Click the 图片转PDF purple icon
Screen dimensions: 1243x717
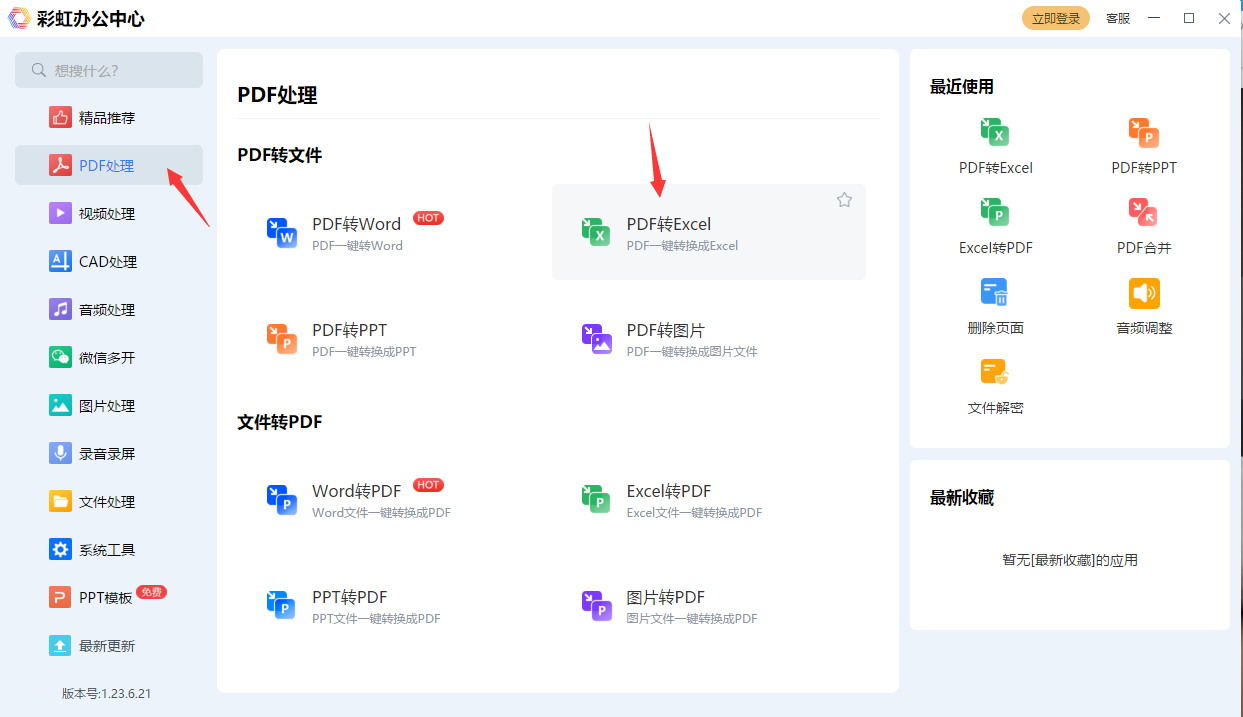(597, 605)
